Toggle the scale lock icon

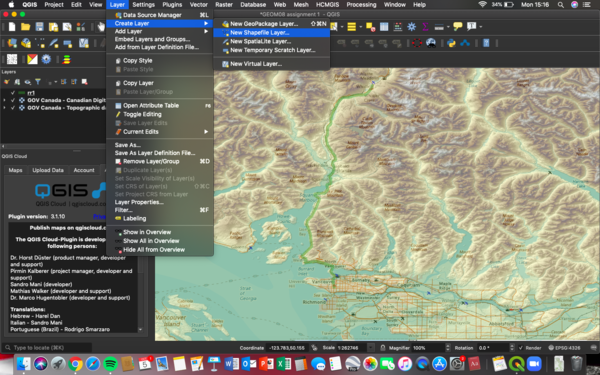pyautogui.click(x=382, y=348)
